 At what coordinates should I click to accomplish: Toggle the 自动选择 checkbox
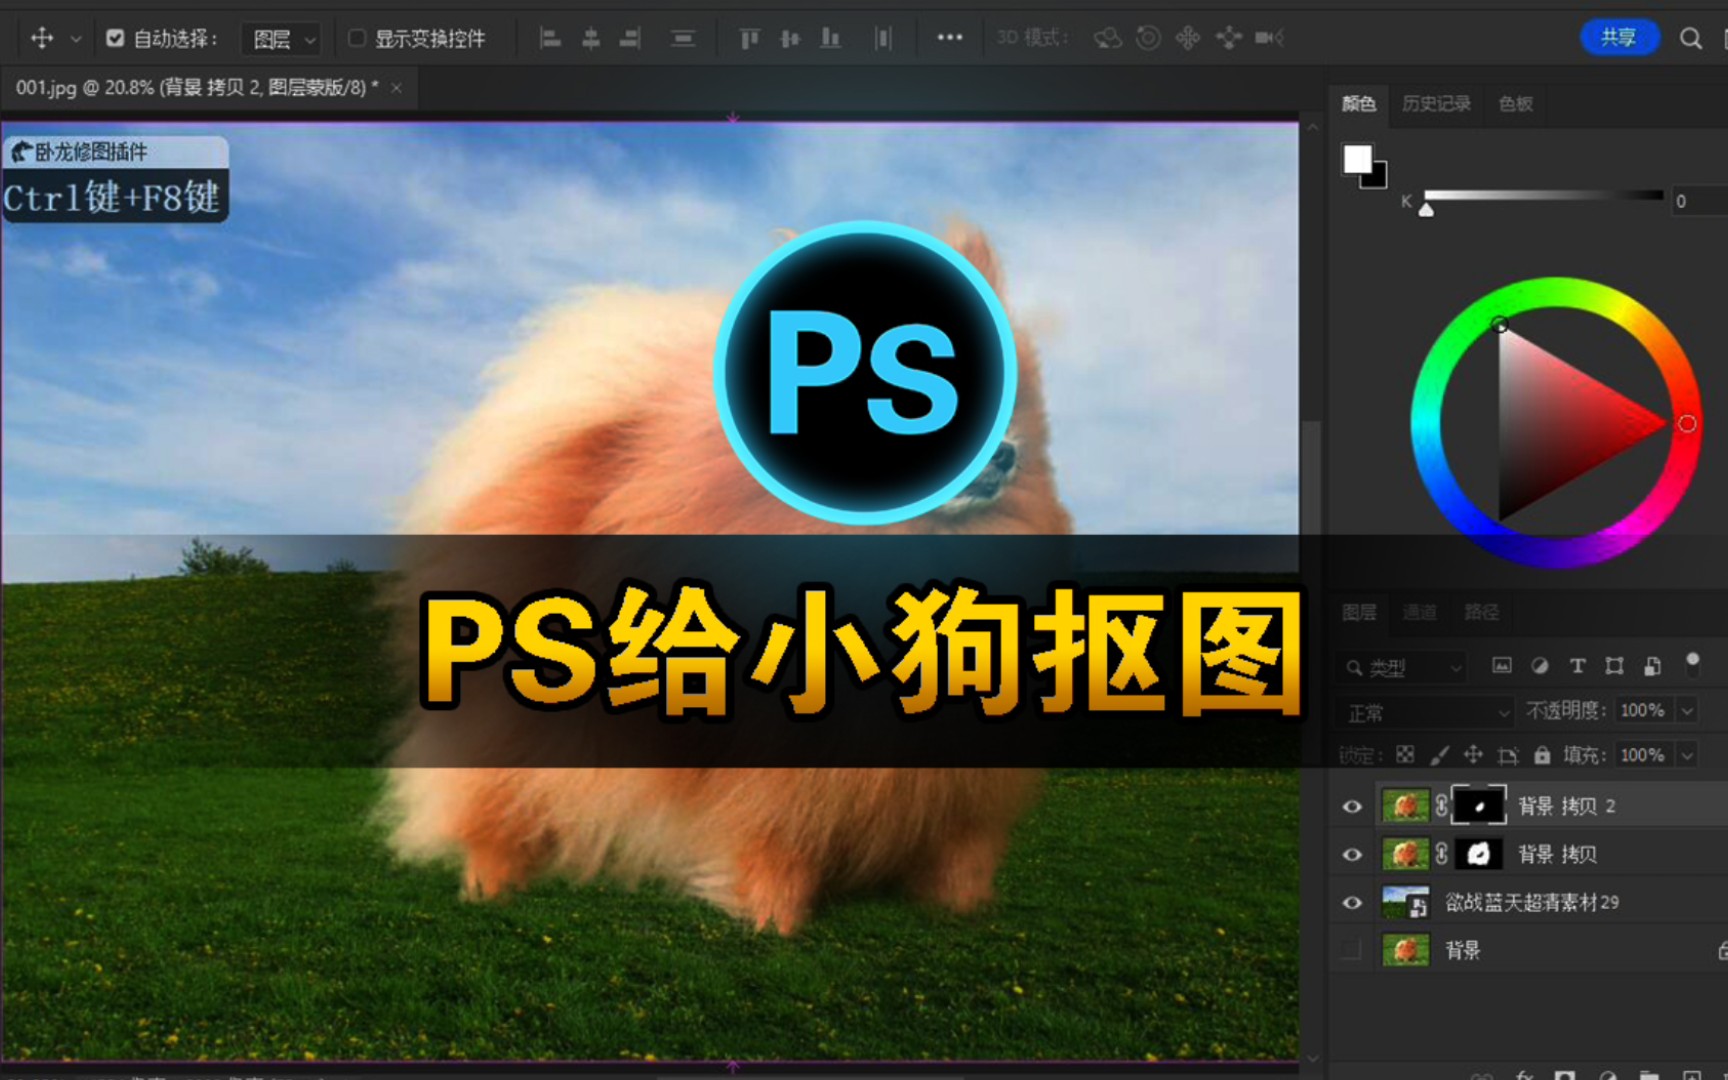(x=115, y=38)
